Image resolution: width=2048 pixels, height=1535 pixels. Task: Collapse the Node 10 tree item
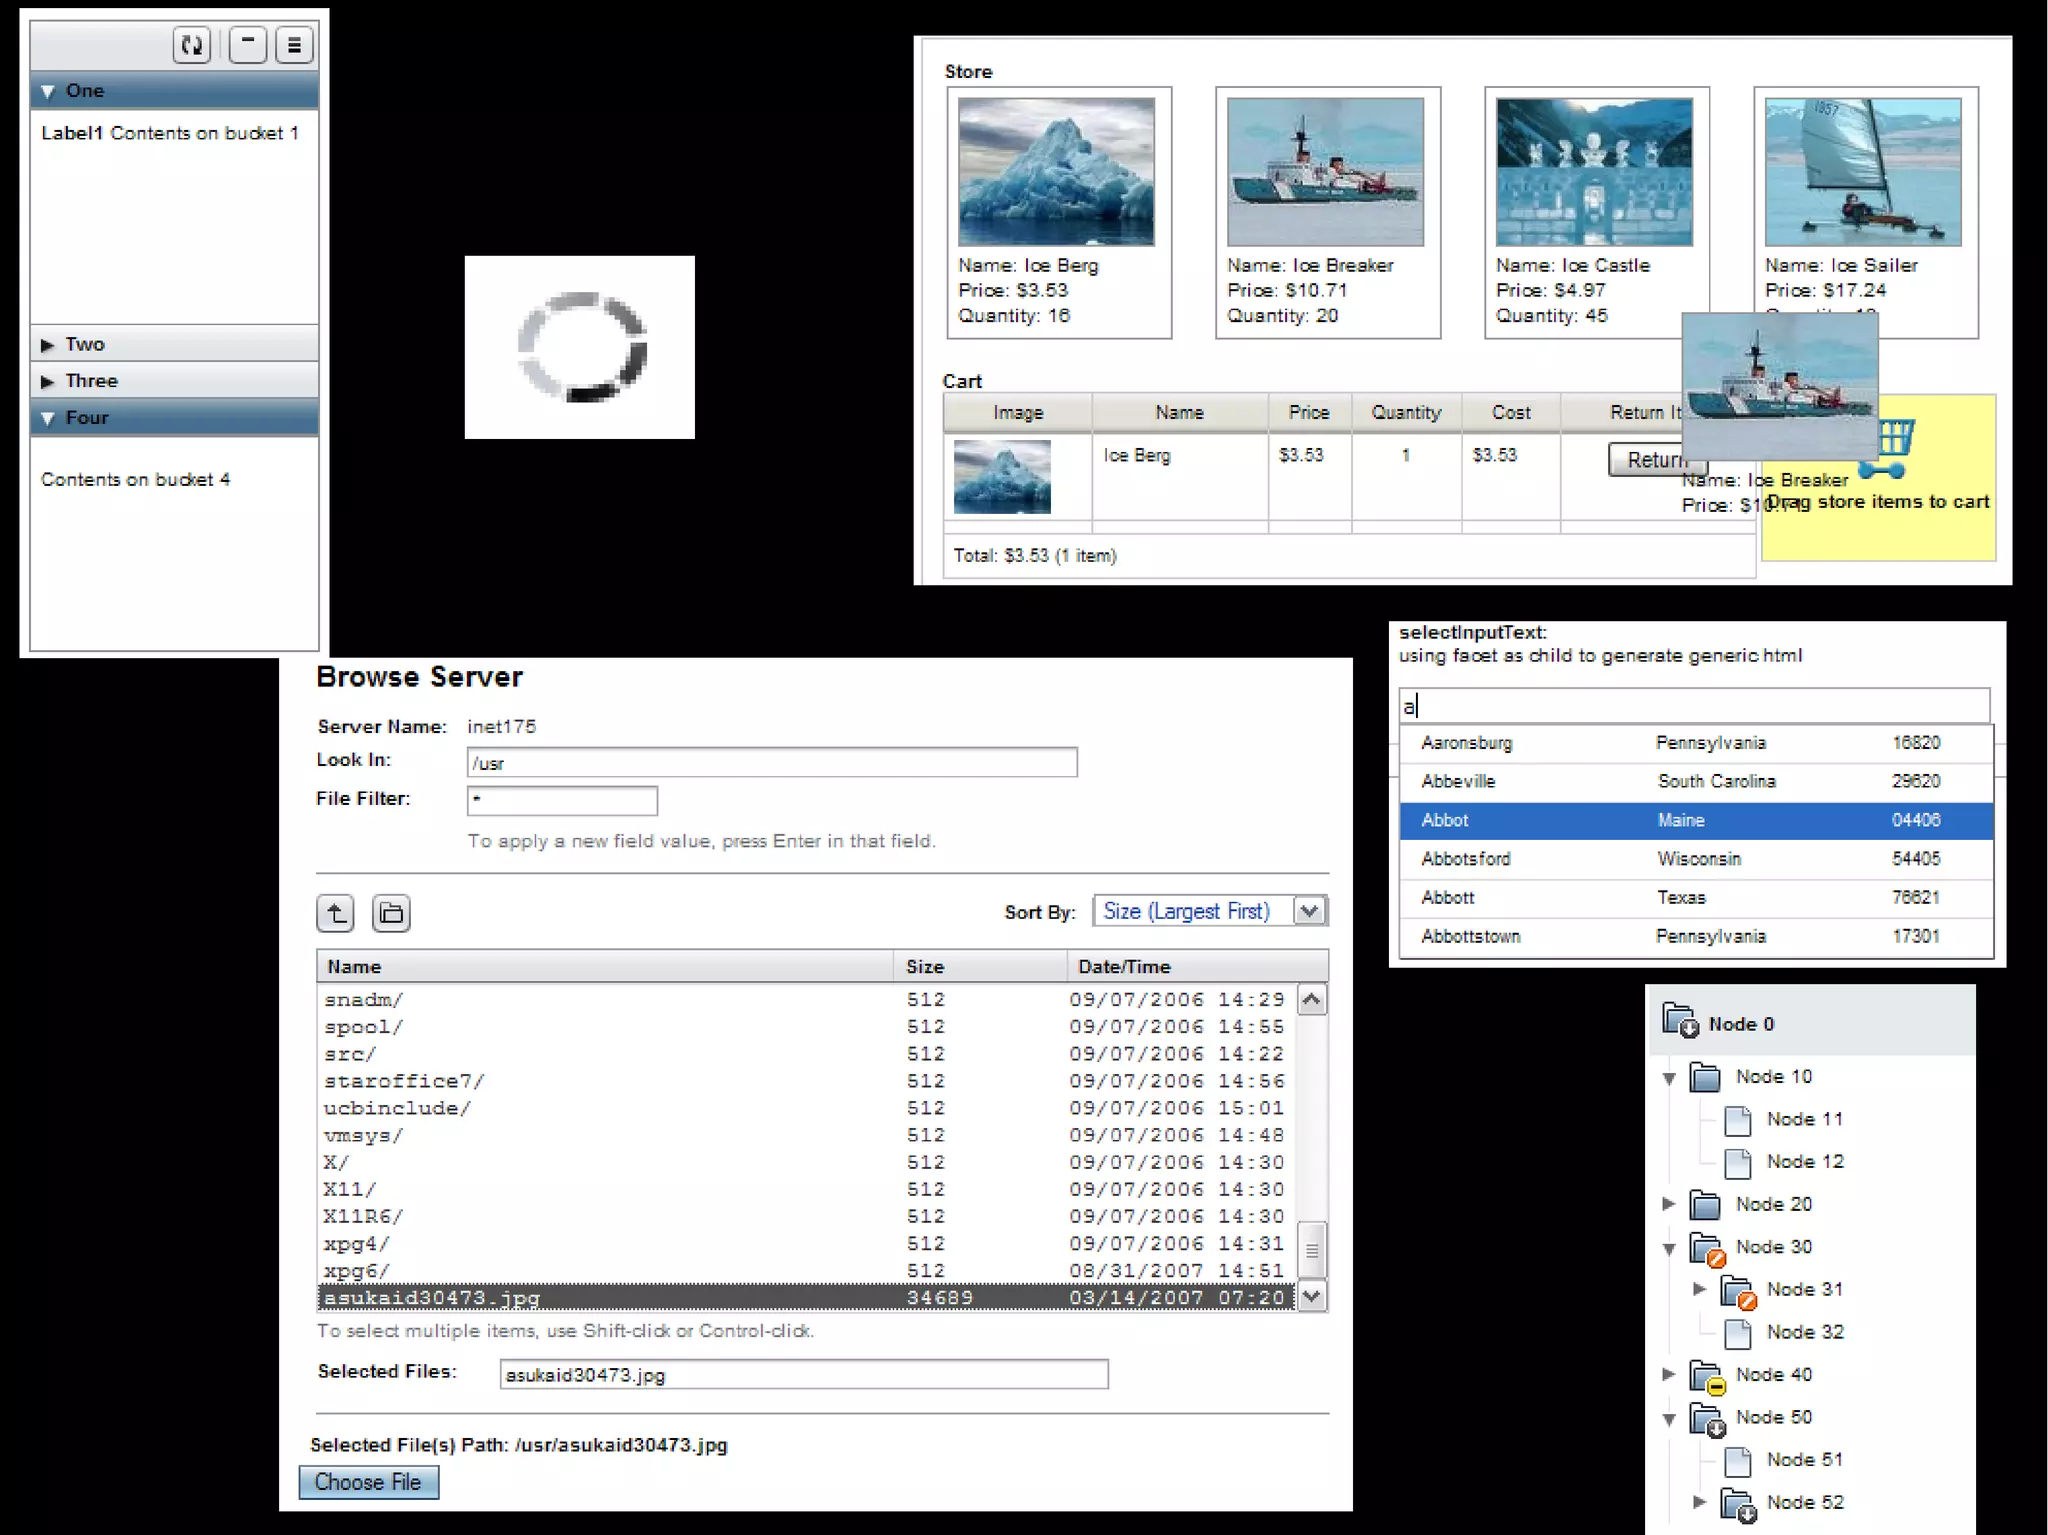click(x=1668, y=1078)
